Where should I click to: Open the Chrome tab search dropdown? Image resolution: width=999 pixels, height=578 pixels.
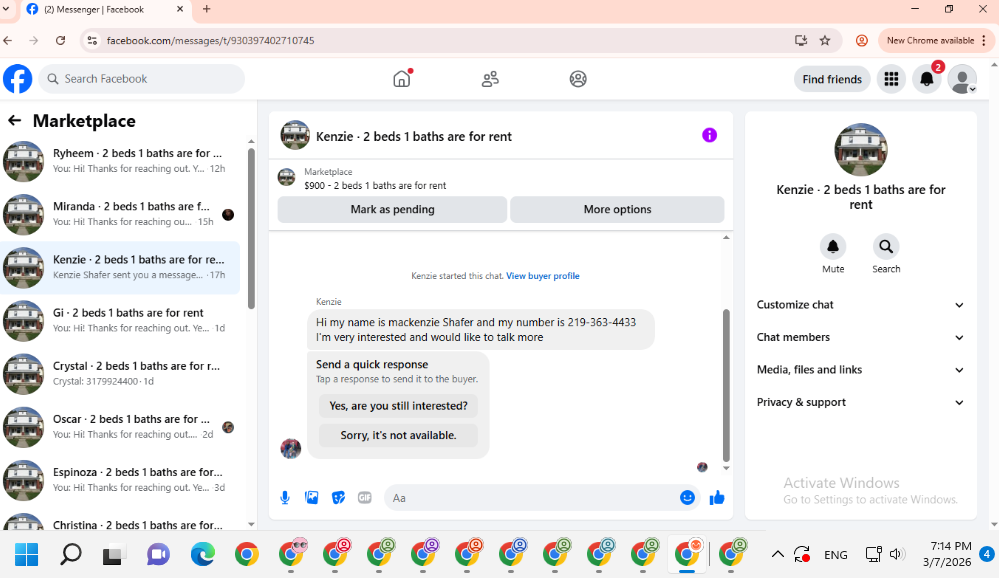(6, 9)
